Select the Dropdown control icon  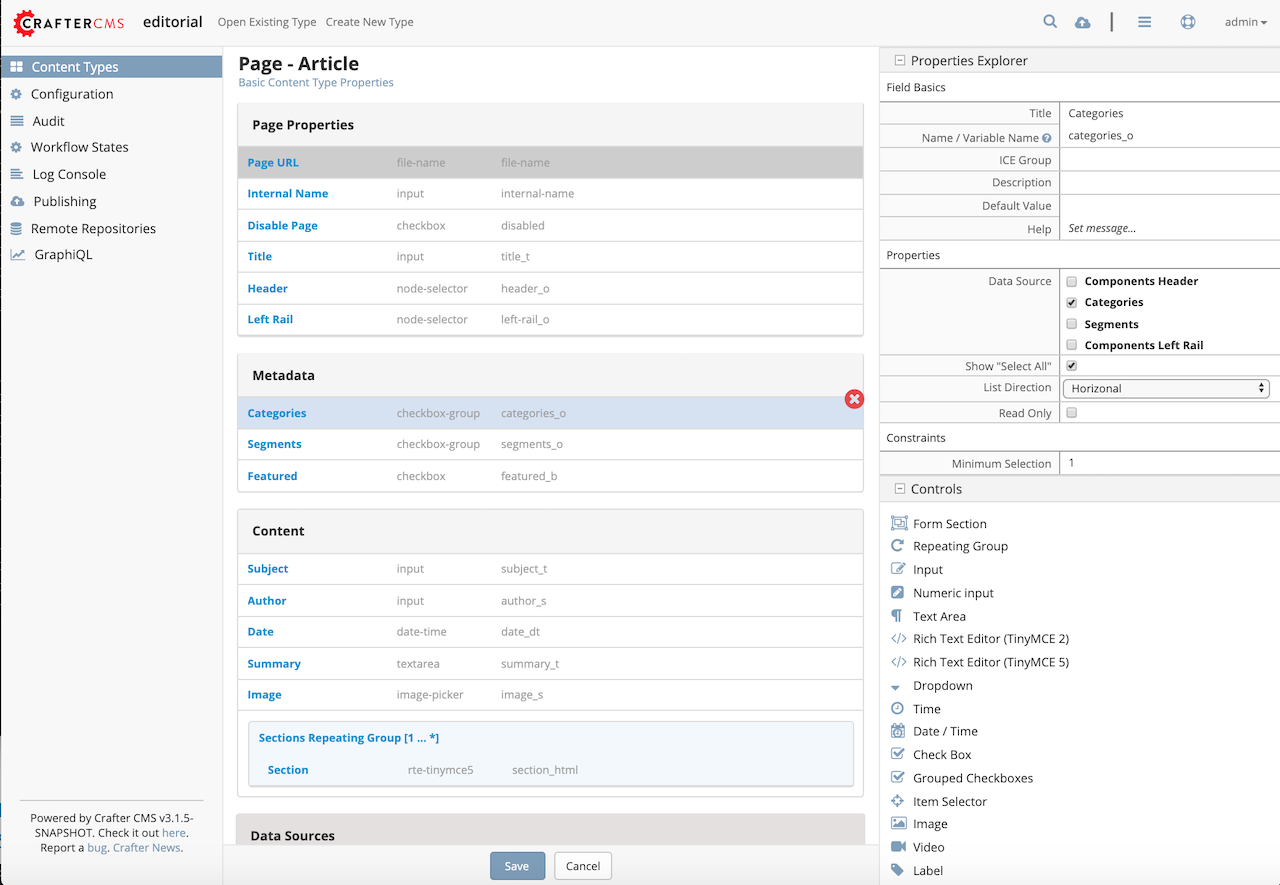(x=896, y=687)
